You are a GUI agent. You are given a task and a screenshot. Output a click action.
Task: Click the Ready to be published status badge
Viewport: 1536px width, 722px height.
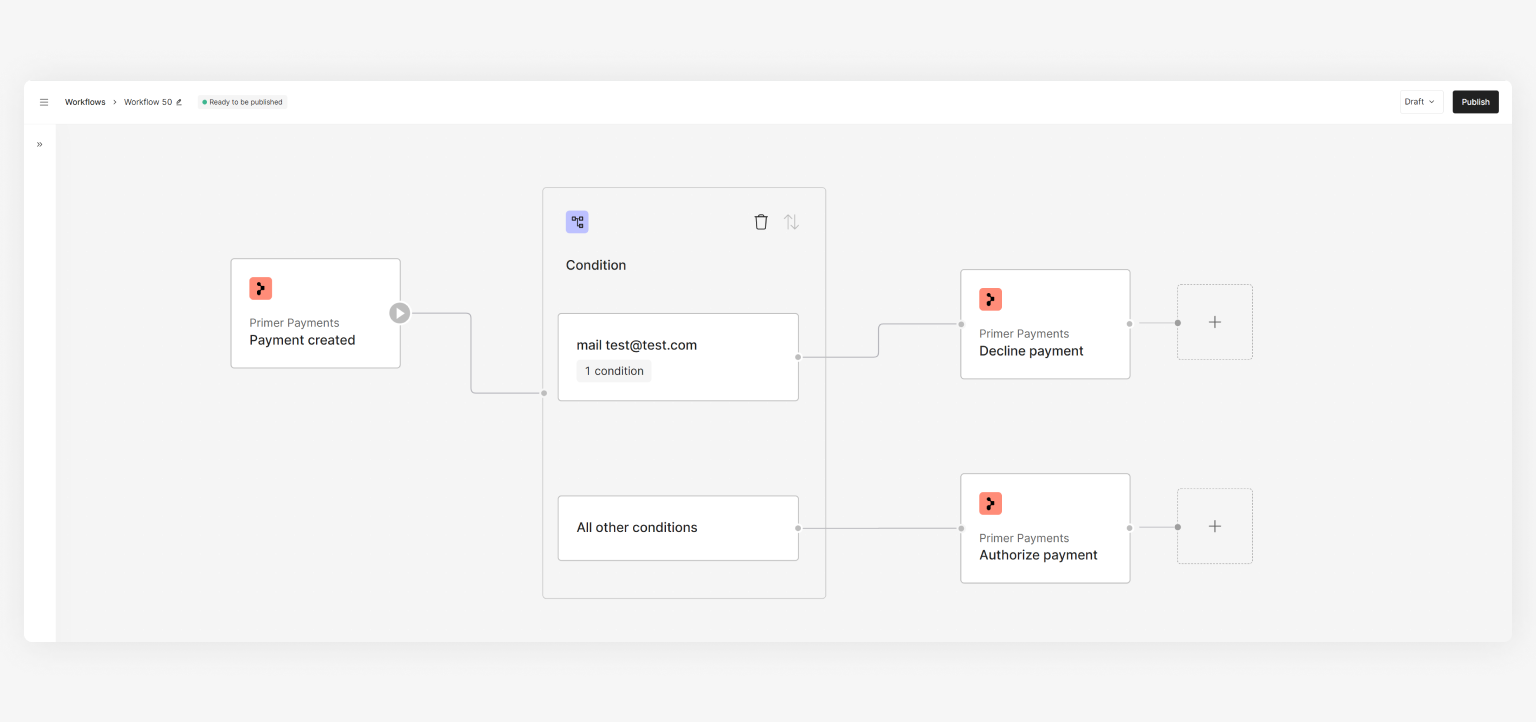tap(242, 102)
